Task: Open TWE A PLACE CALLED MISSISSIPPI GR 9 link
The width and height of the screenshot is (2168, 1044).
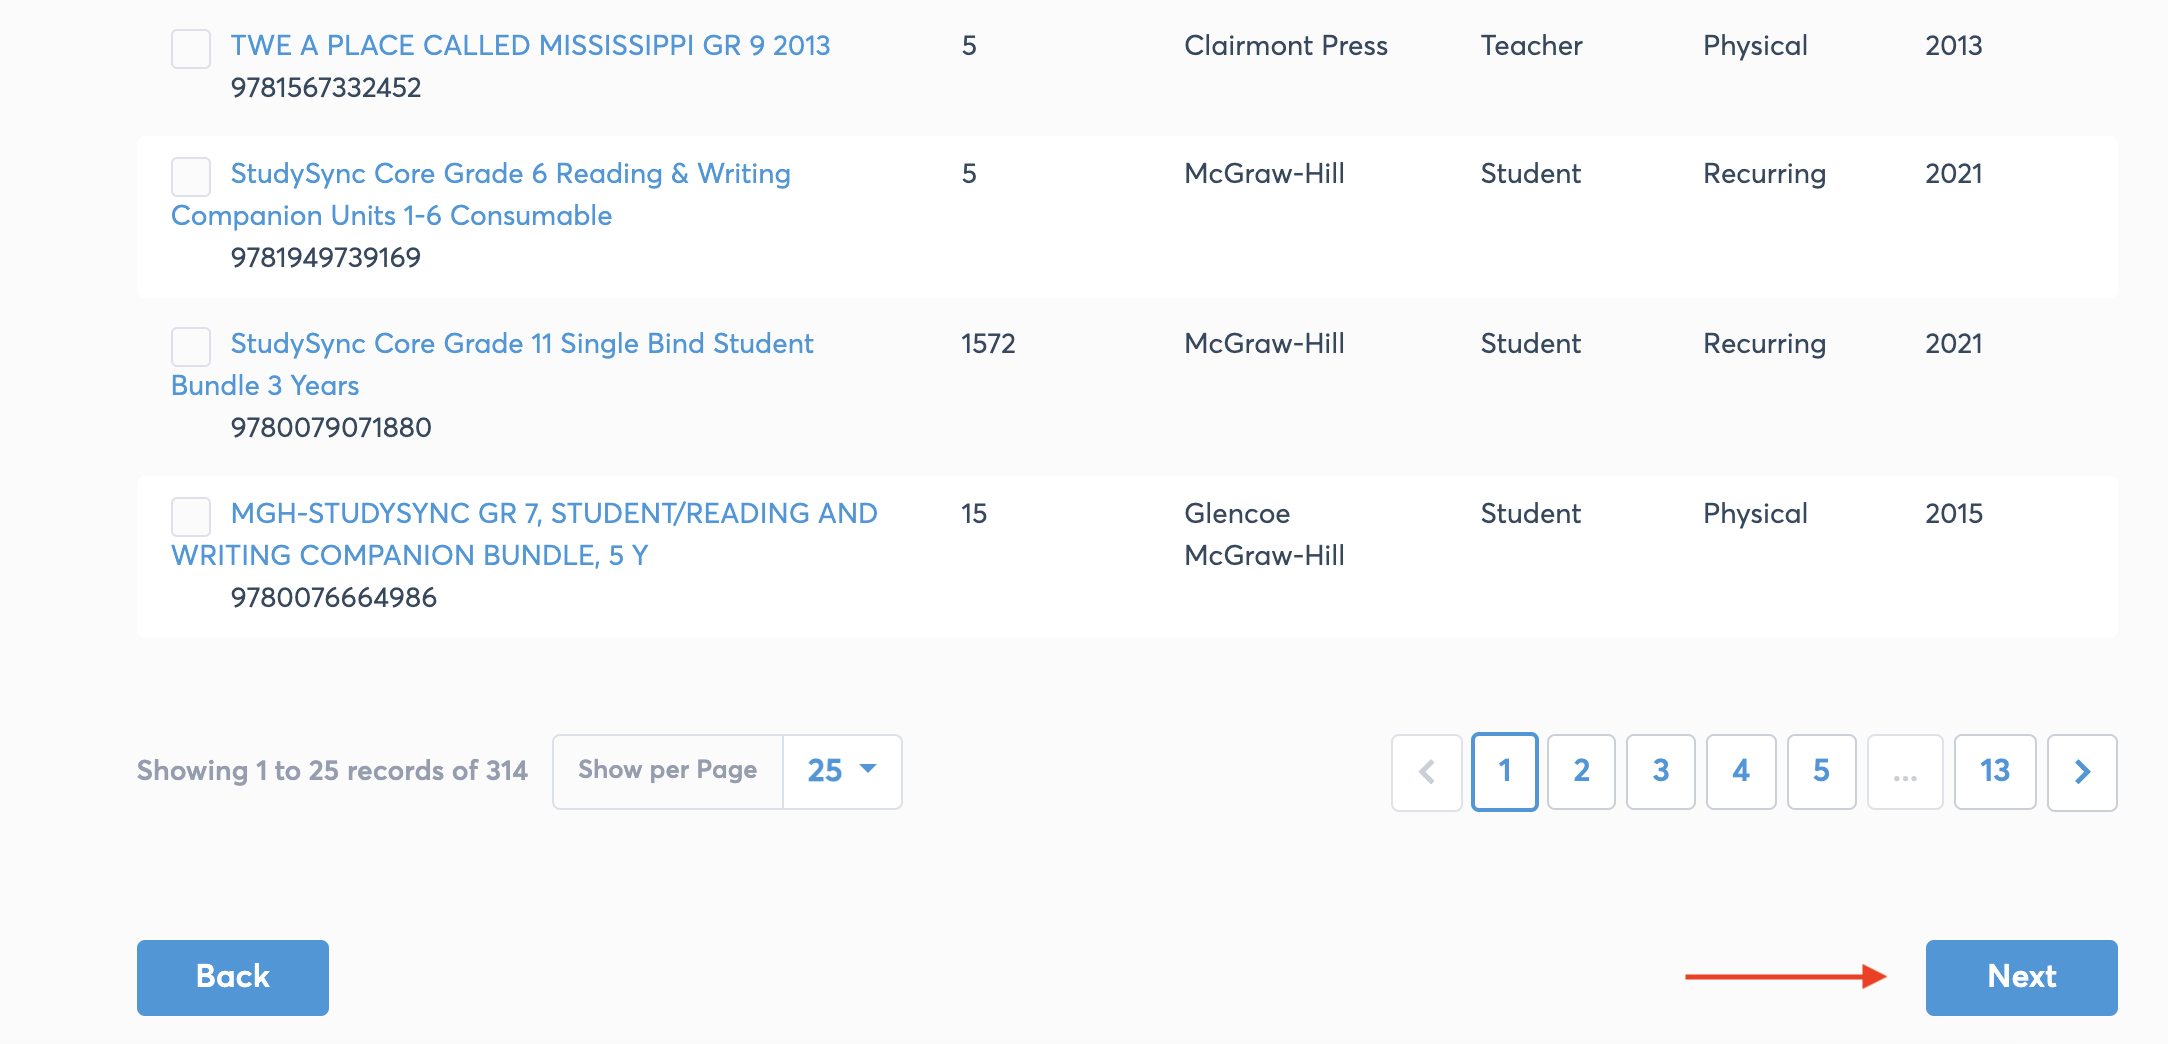Action: tap(529, 45)
